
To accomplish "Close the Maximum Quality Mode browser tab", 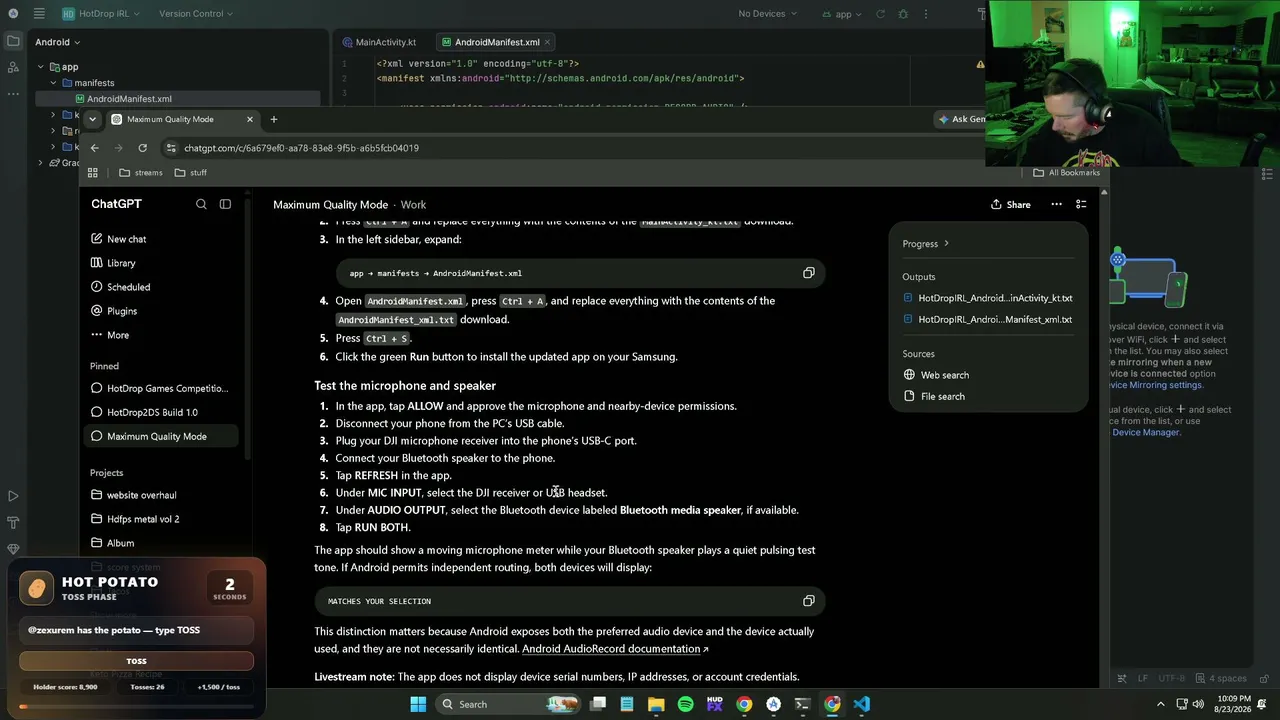I will [250, 119].
